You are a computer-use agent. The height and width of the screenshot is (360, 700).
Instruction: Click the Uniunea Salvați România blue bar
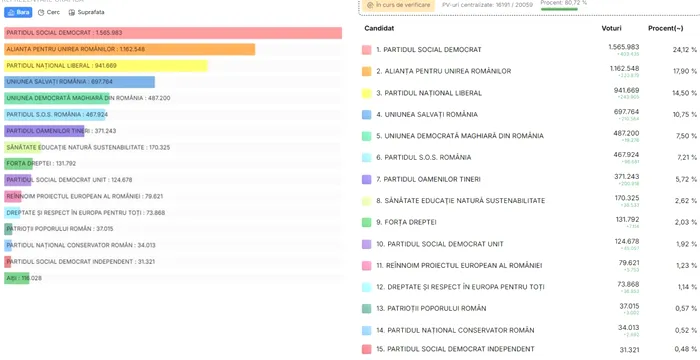tap(79, 82)
